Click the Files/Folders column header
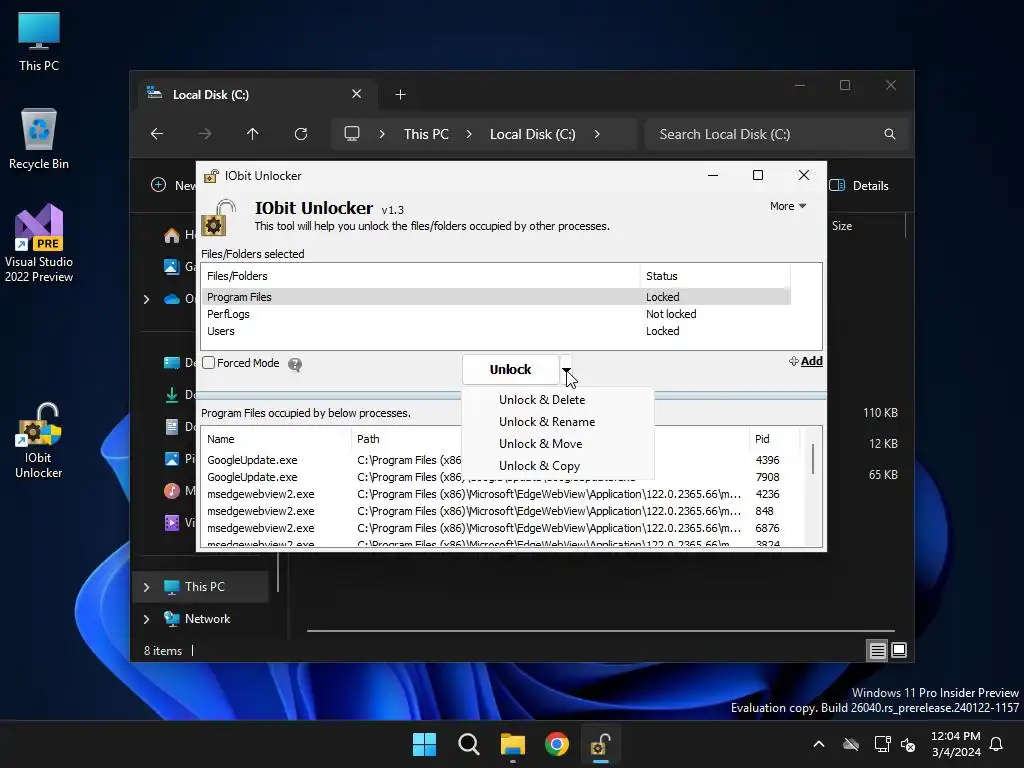Screen dimensions: 1024x768 pyautogui.click(x=421, y=276)
